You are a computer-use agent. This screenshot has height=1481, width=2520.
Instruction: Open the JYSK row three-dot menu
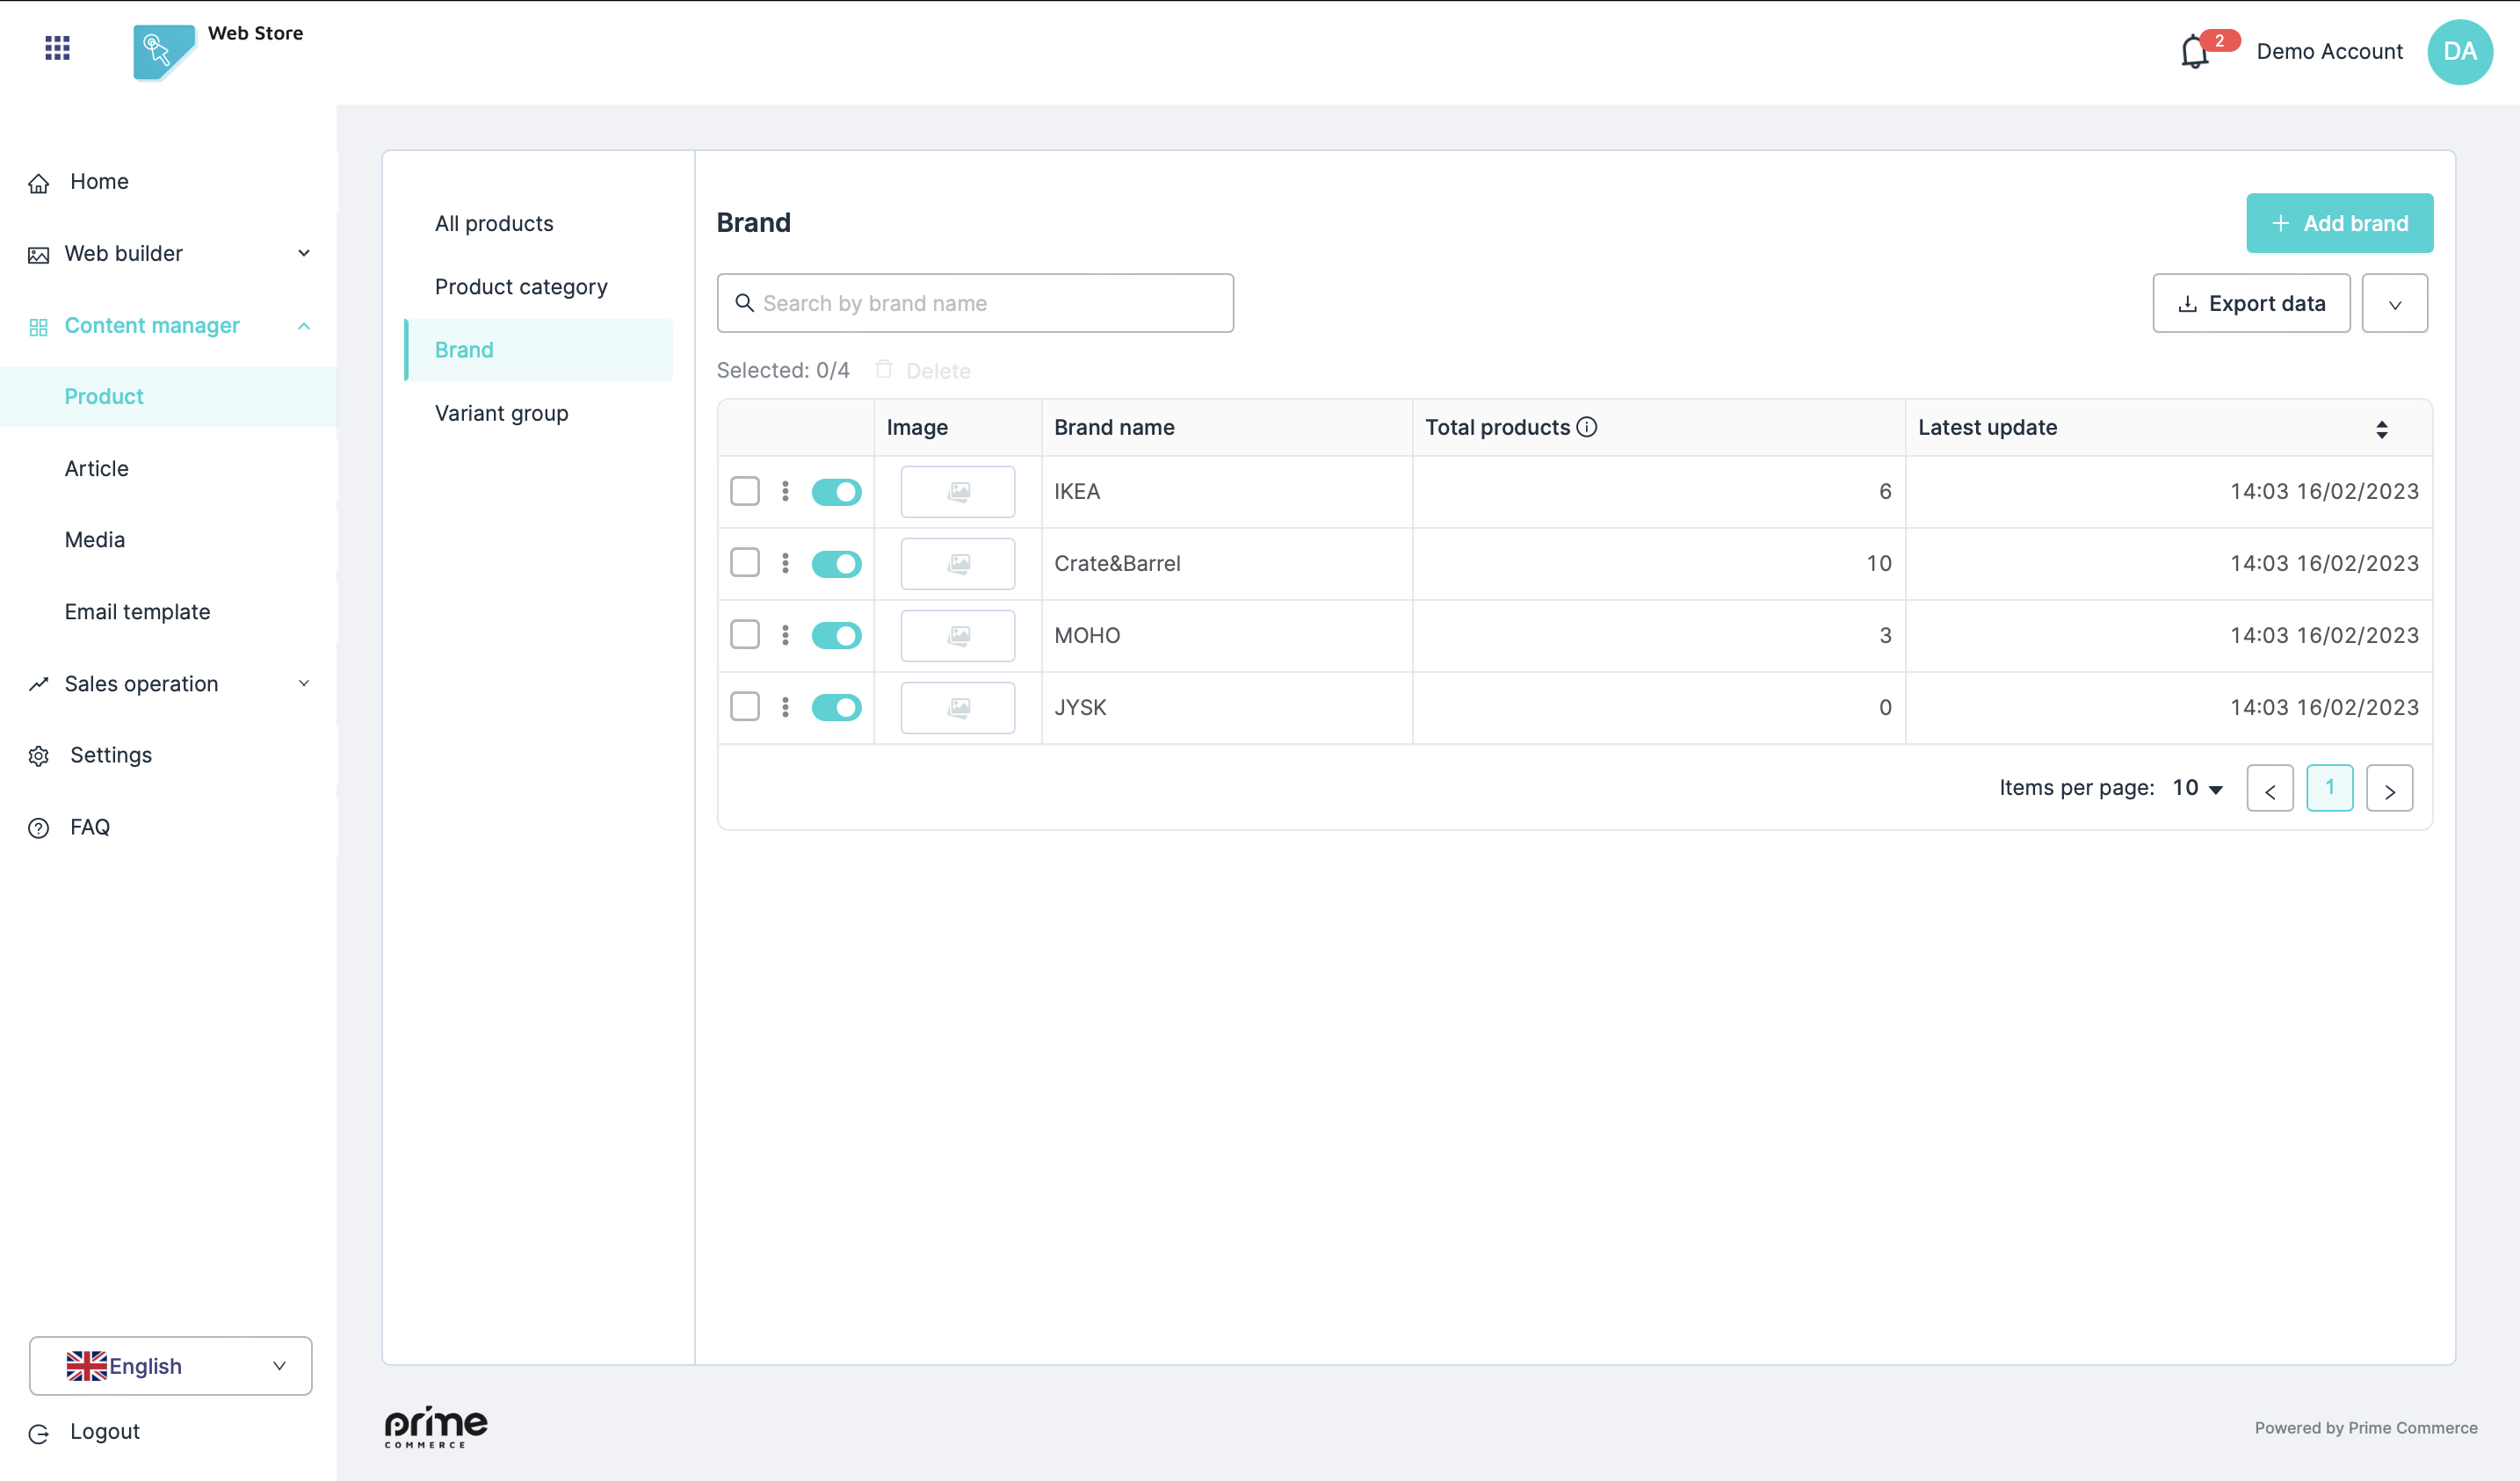[x=785, y=707]
